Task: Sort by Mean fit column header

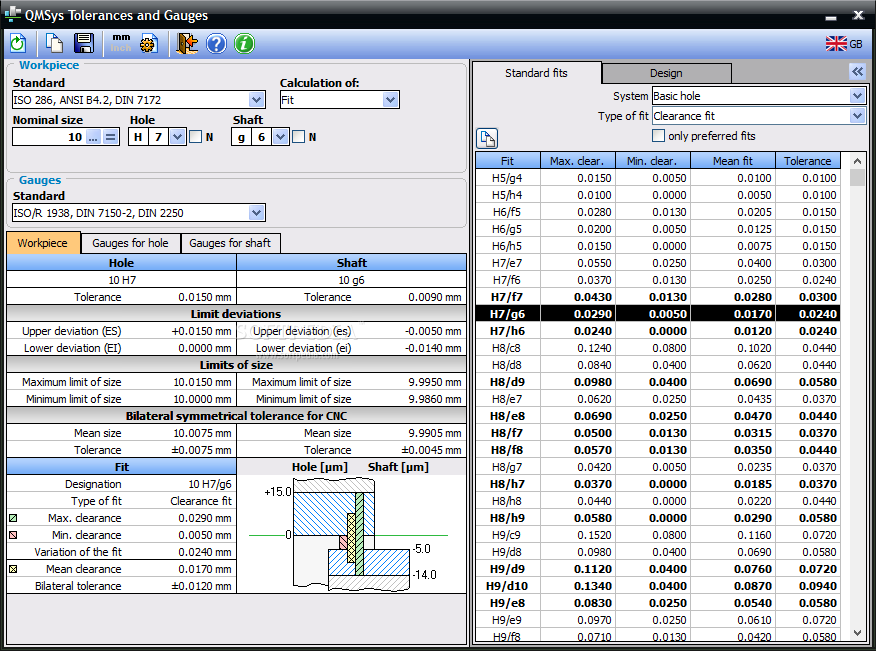Action: pyautogui.click(x=732, y=161)
